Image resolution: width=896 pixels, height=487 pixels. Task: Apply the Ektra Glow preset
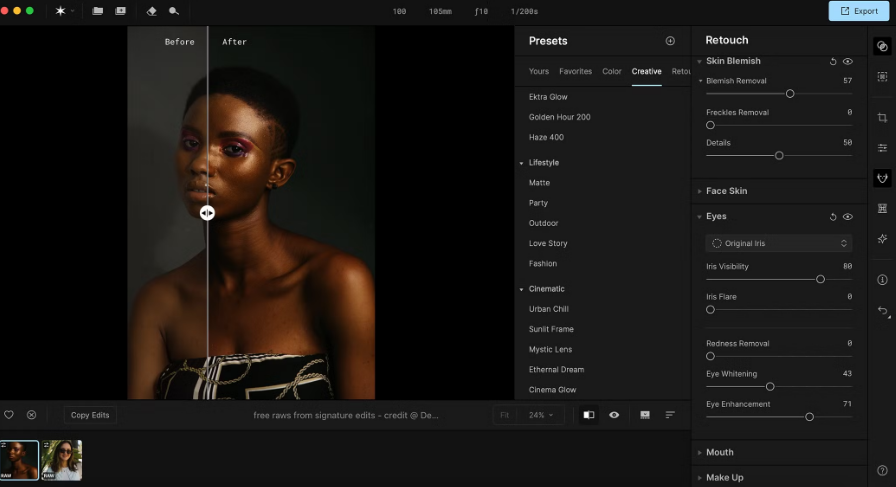548,97
